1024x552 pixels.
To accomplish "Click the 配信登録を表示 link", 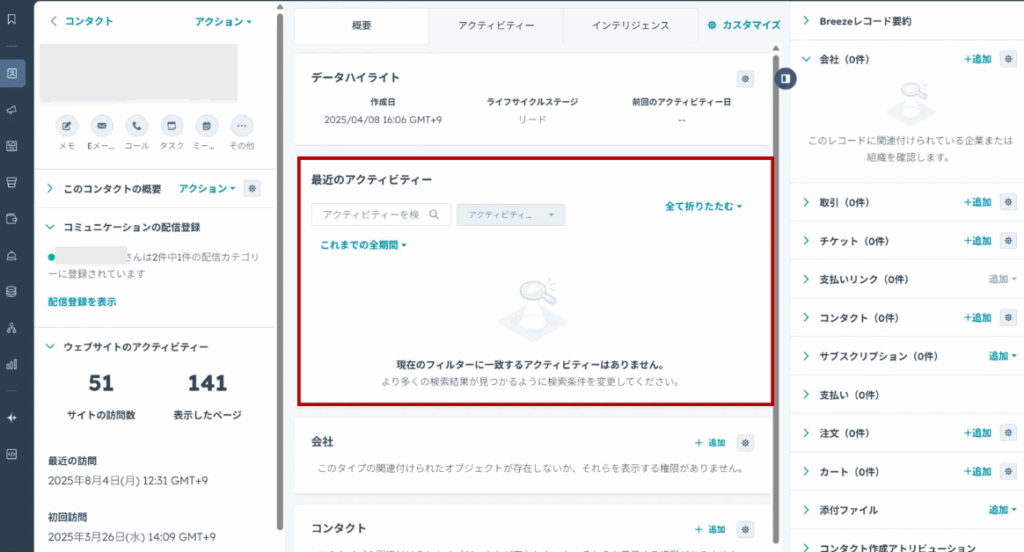I will pos(82,301).
